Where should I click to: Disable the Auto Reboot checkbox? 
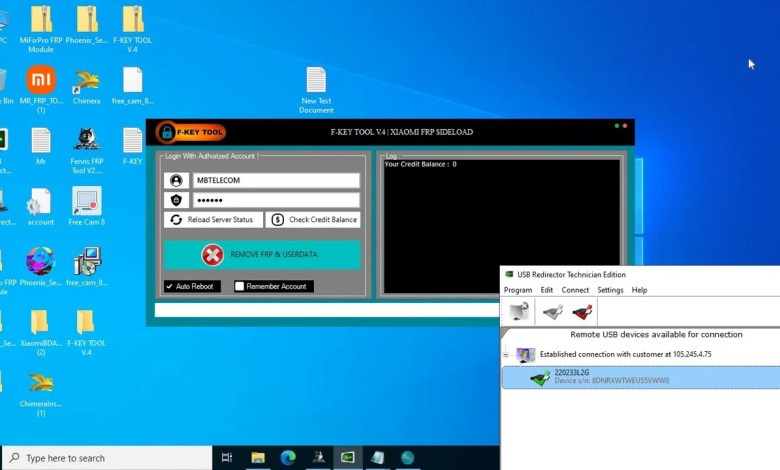172,286
